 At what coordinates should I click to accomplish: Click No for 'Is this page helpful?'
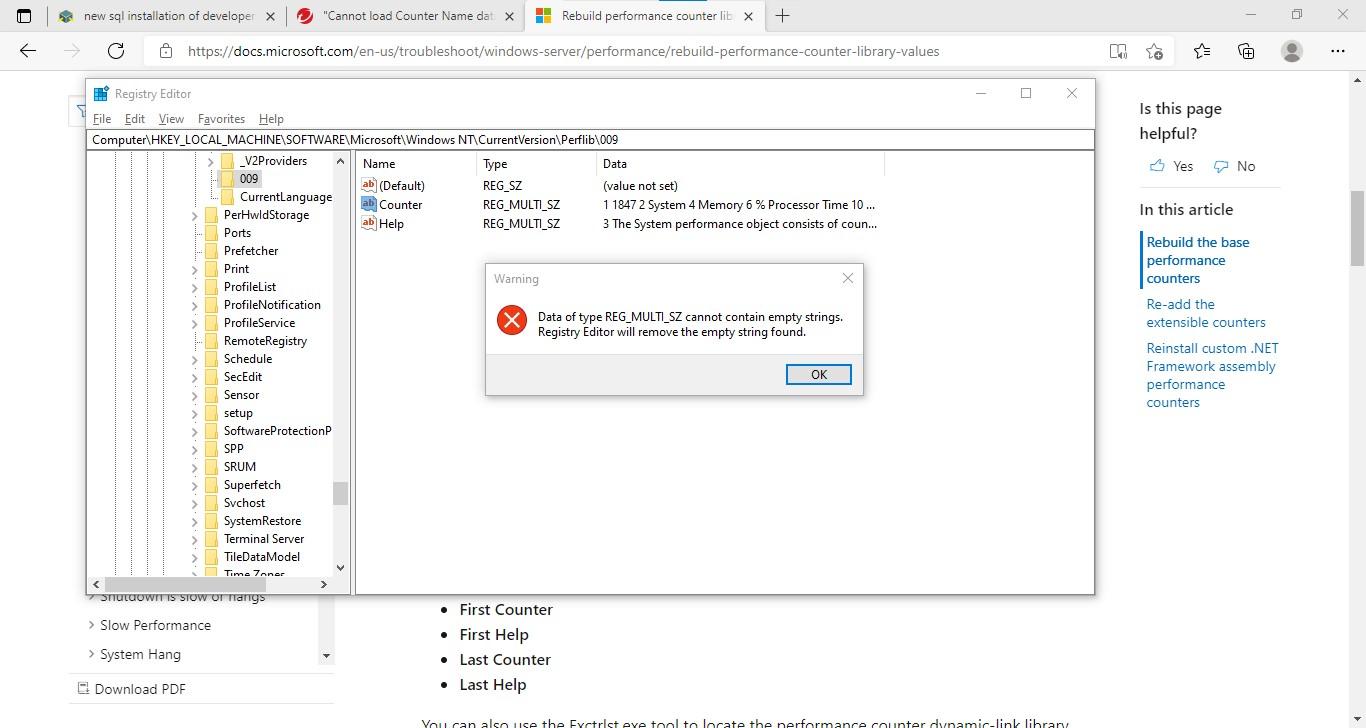pos(1234,166)
